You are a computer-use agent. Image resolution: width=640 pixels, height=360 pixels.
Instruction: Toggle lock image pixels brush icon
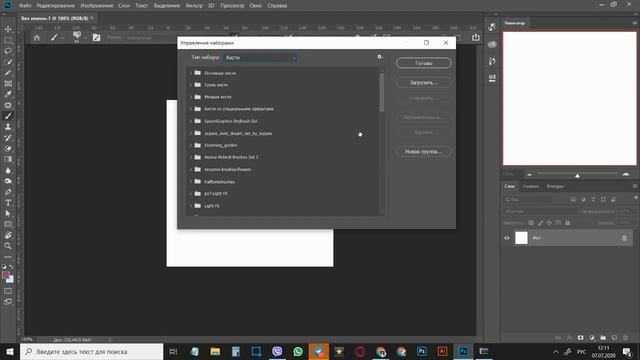pos(540,223)
